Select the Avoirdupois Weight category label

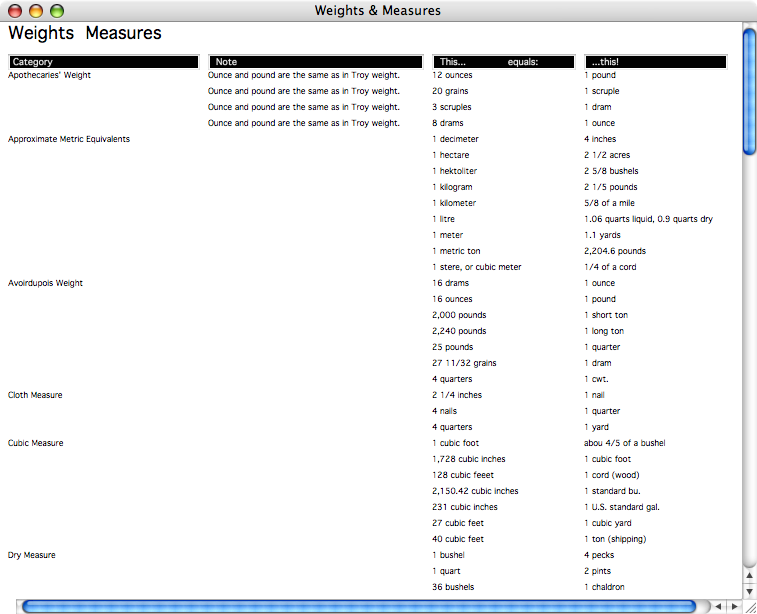pos(46,283)
